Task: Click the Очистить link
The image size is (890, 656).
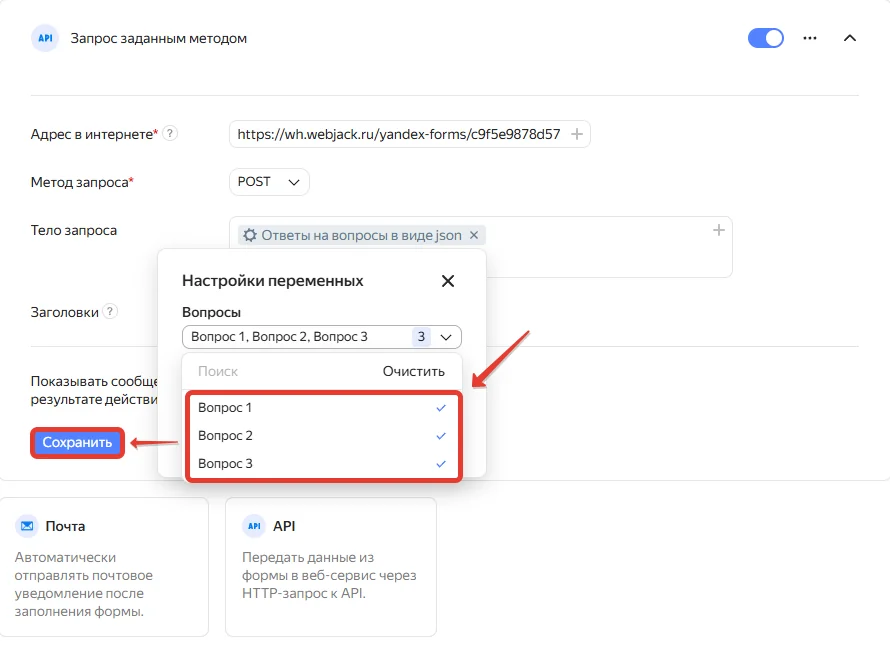Action: 413,371
